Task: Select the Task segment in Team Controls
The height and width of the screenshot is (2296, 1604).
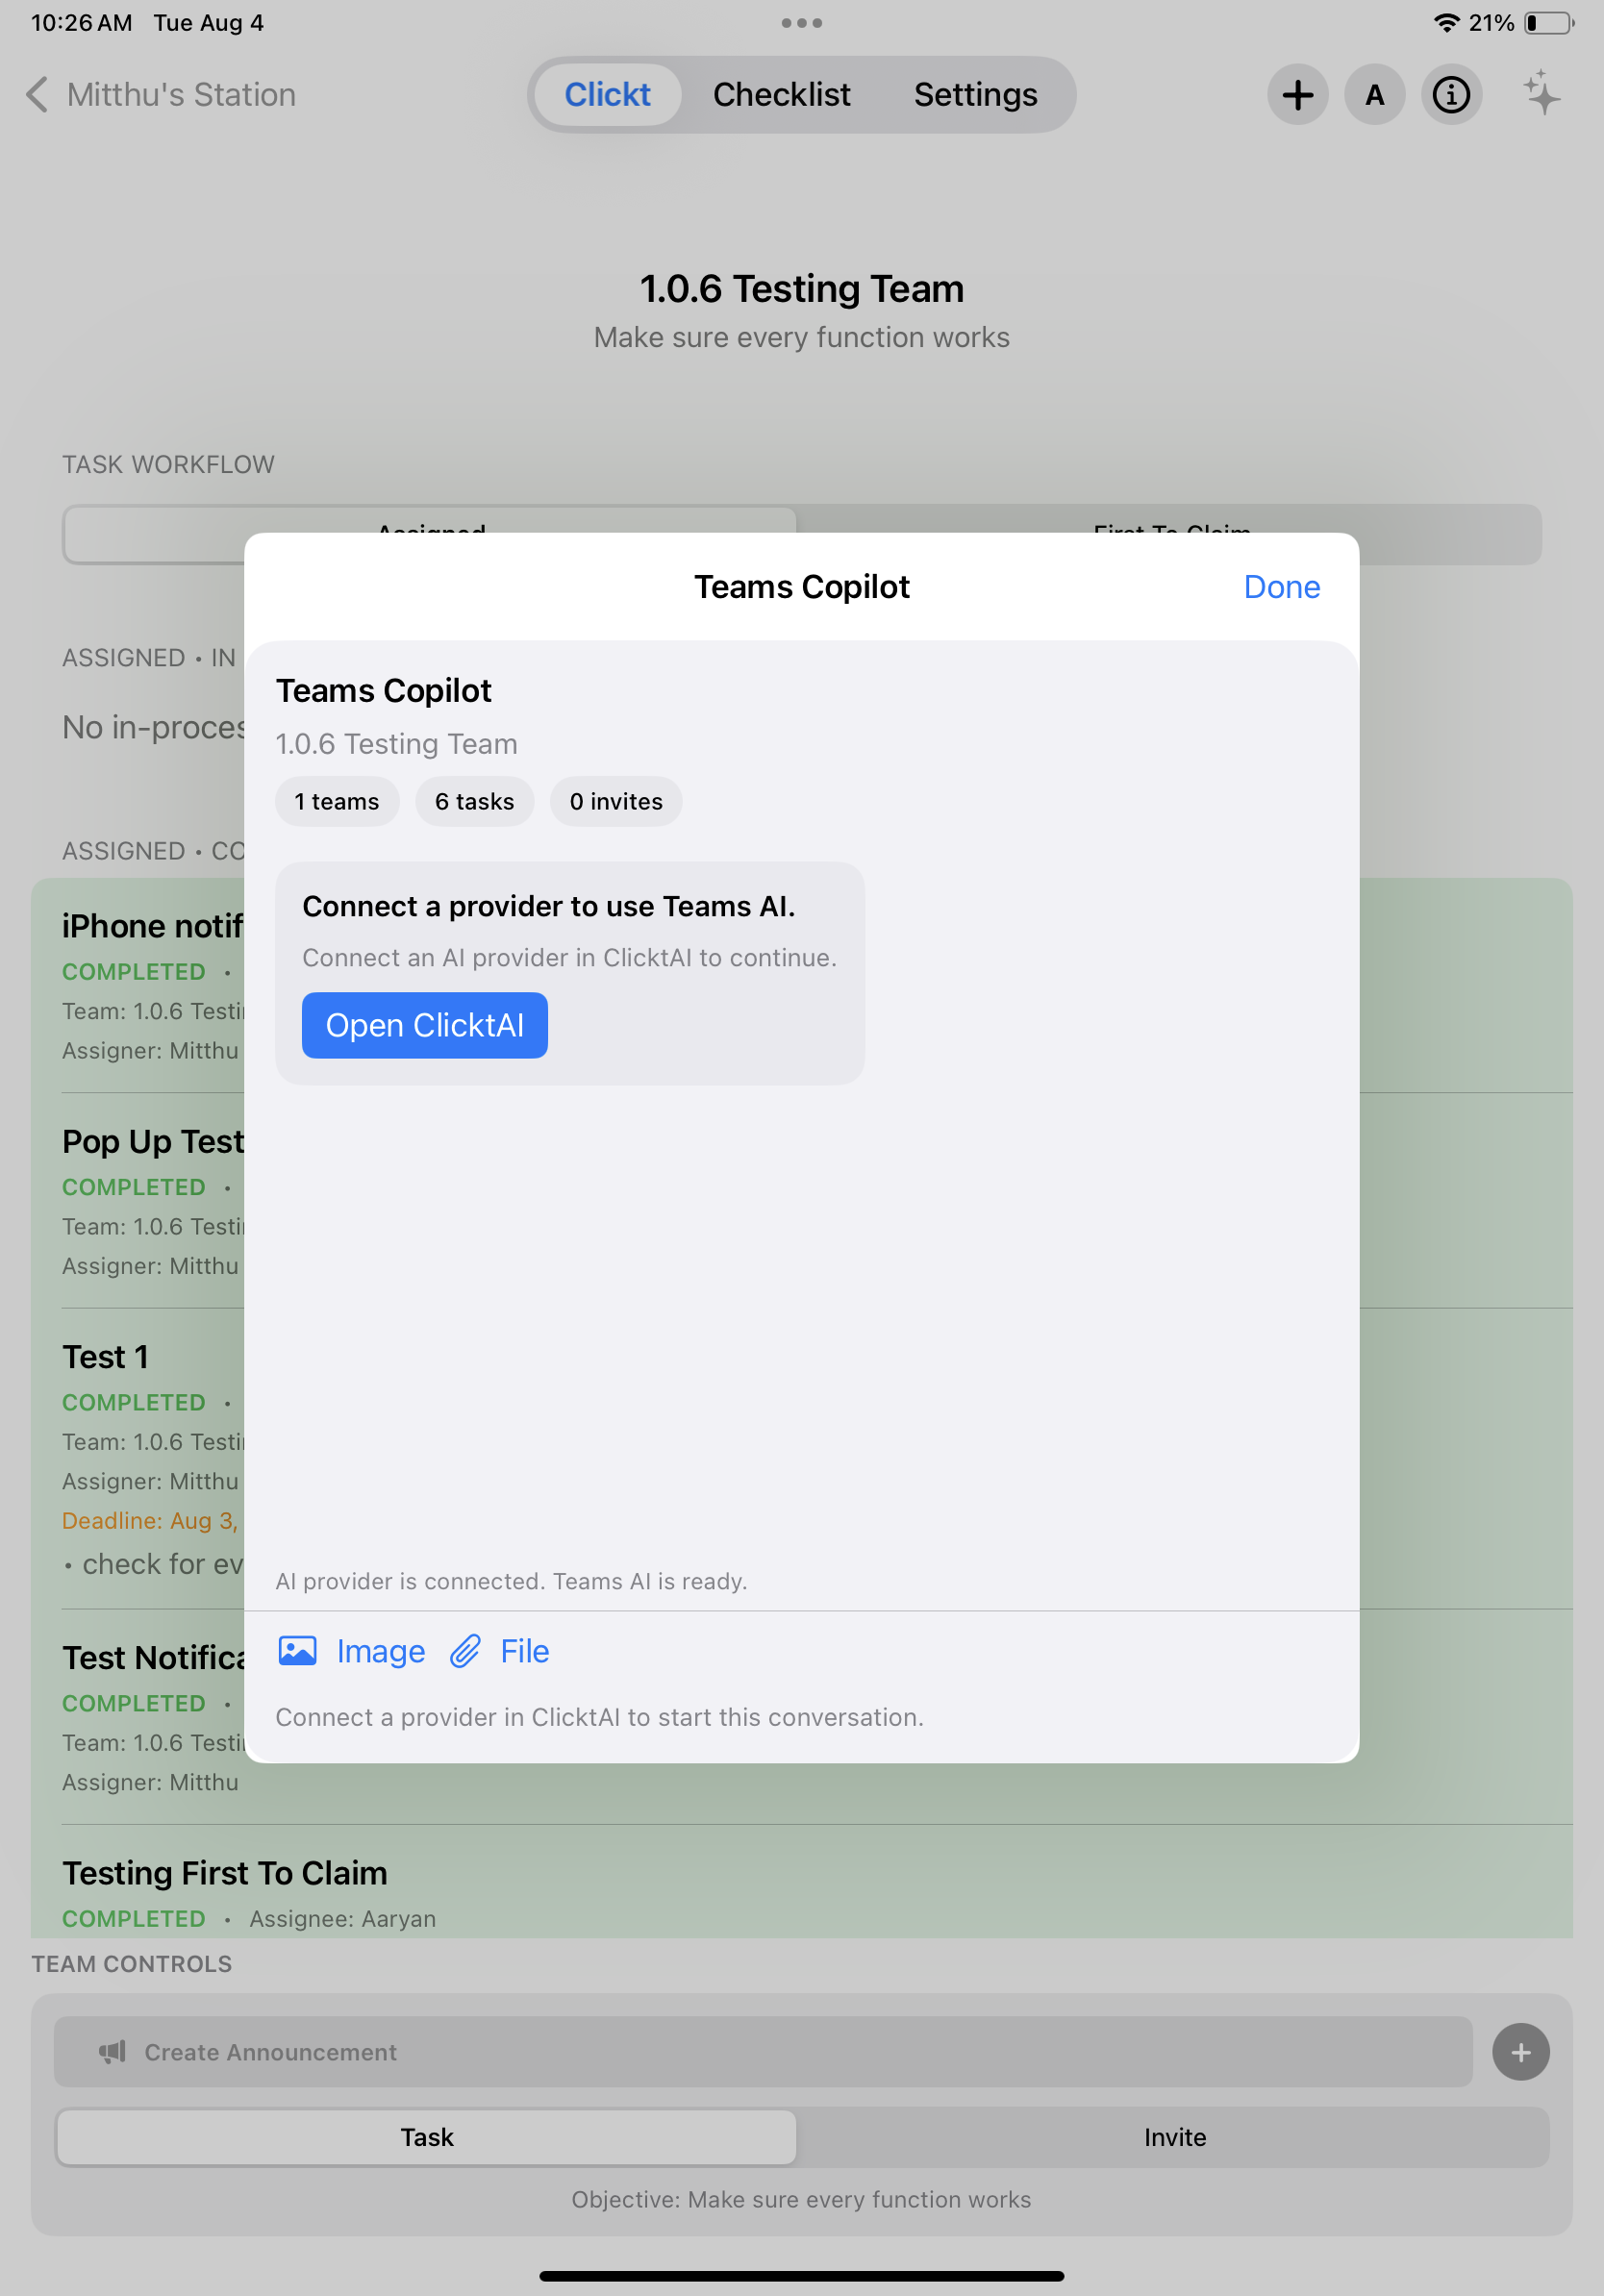Action: click(x=427, y=2137)
